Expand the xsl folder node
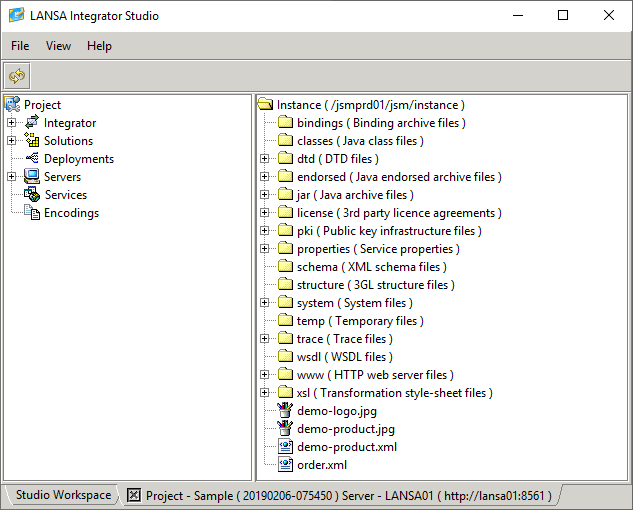 coord(265,393)
